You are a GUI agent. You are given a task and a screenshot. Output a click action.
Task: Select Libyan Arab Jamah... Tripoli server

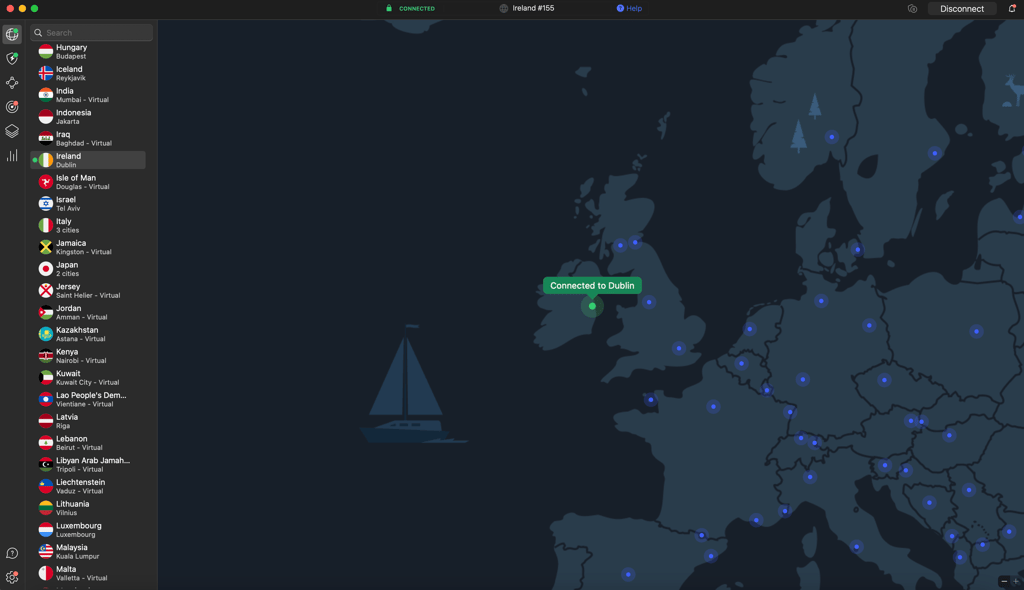(x=88, y=464)
